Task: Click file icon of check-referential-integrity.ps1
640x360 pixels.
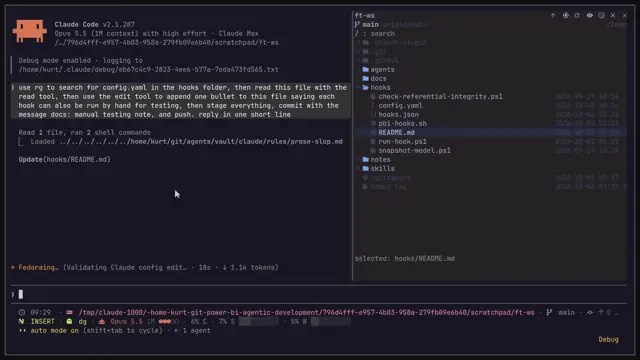Action: coord(373,97)
